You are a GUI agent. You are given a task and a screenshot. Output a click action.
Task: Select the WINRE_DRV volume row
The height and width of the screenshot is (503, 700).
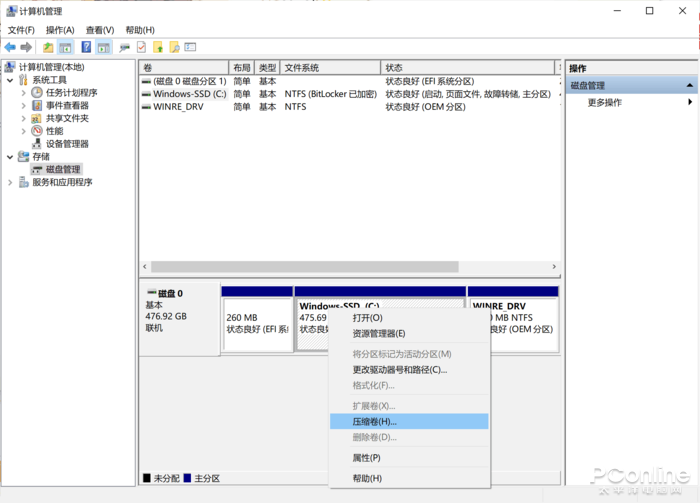coord(350,107)
